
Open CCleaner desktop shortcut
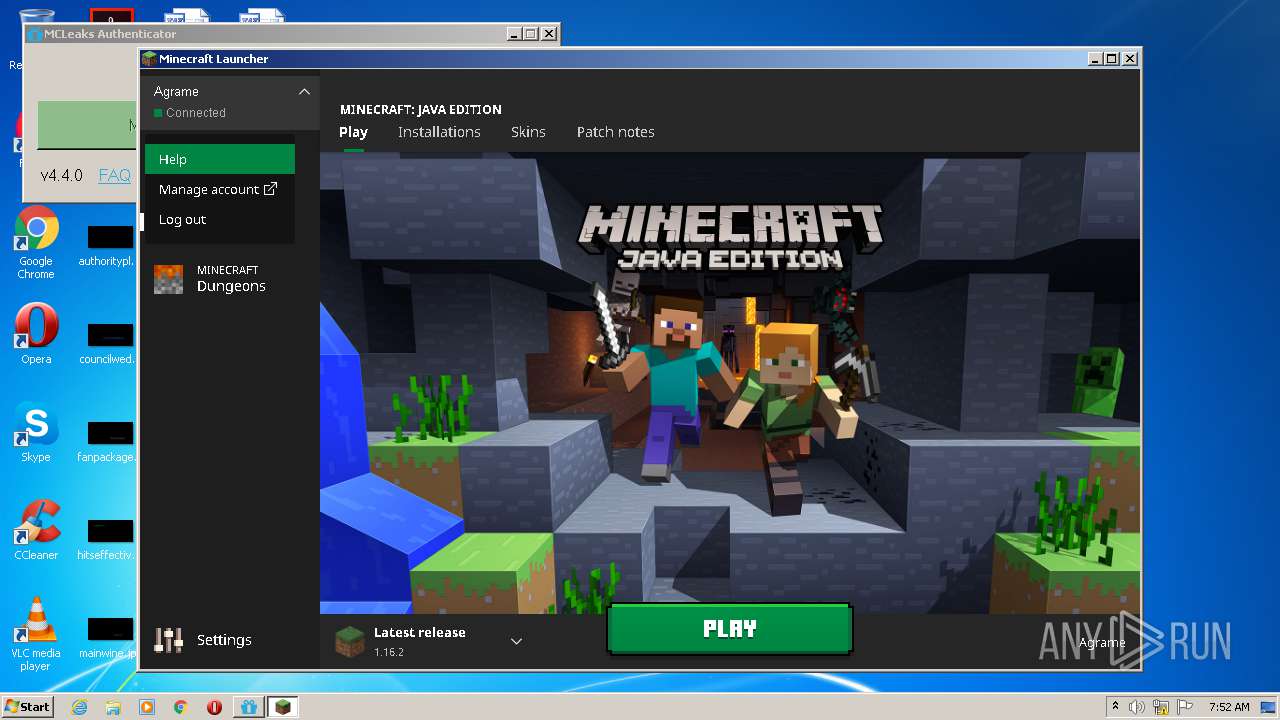click(x=36, y=530)
